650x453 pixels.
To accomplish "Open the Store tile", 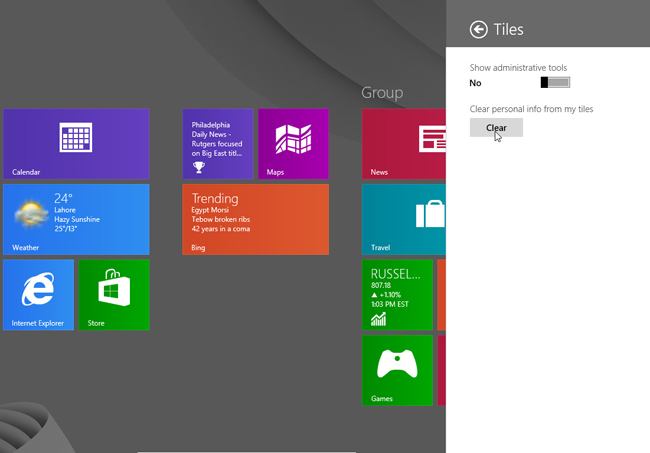I will pos(114,294).
